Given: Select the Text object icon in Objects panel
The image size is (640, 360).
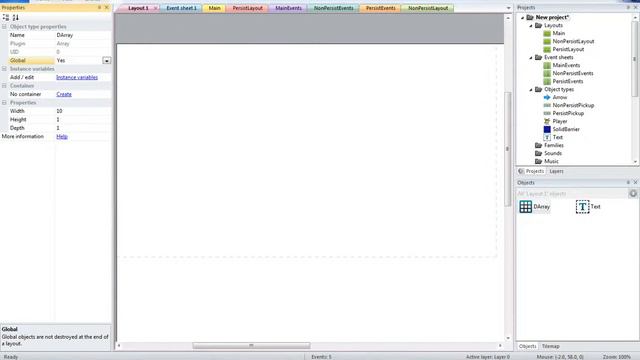Looking at the screenshot, I should [582, 207].
